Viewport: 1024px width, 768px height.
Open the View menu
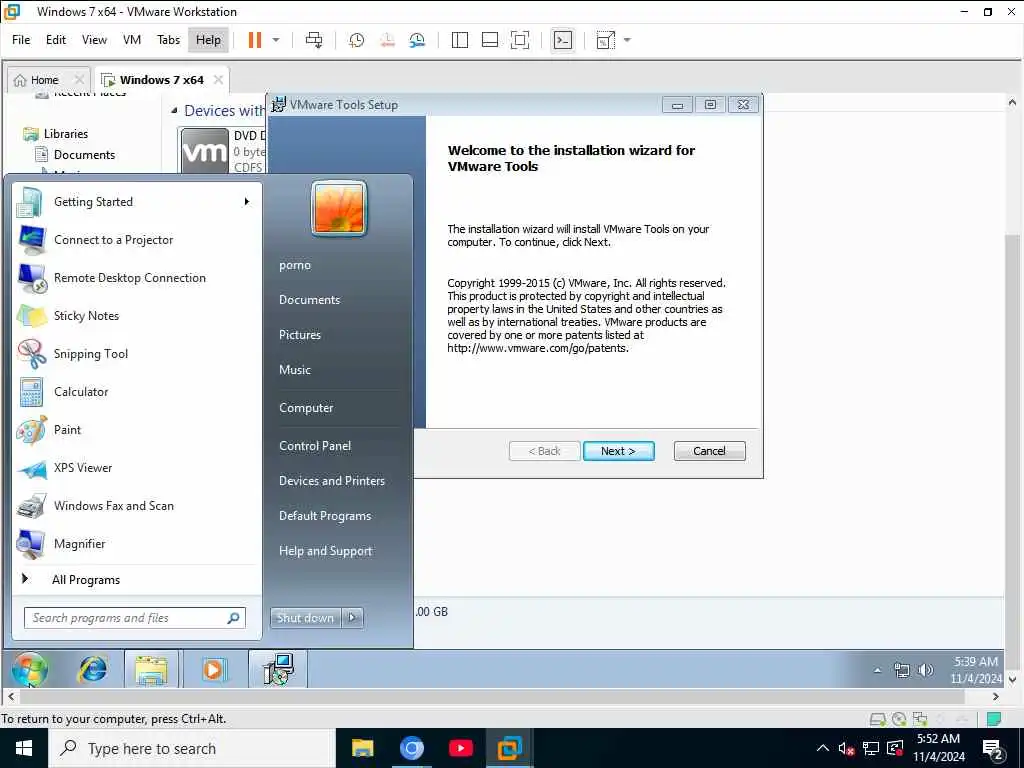click(94, 40)
